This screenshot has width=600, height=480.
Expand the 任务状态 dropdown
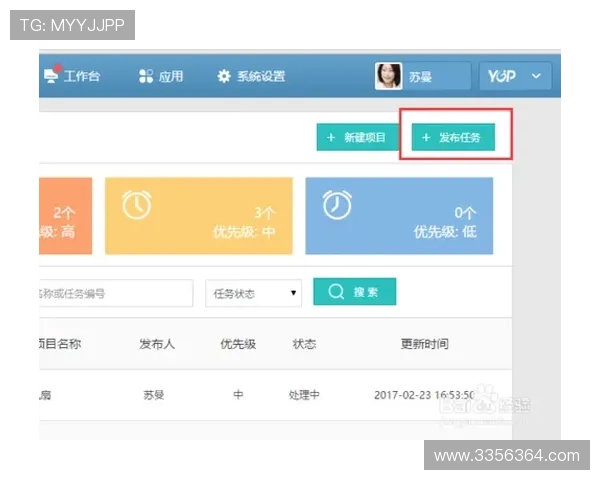click(253, 293)
